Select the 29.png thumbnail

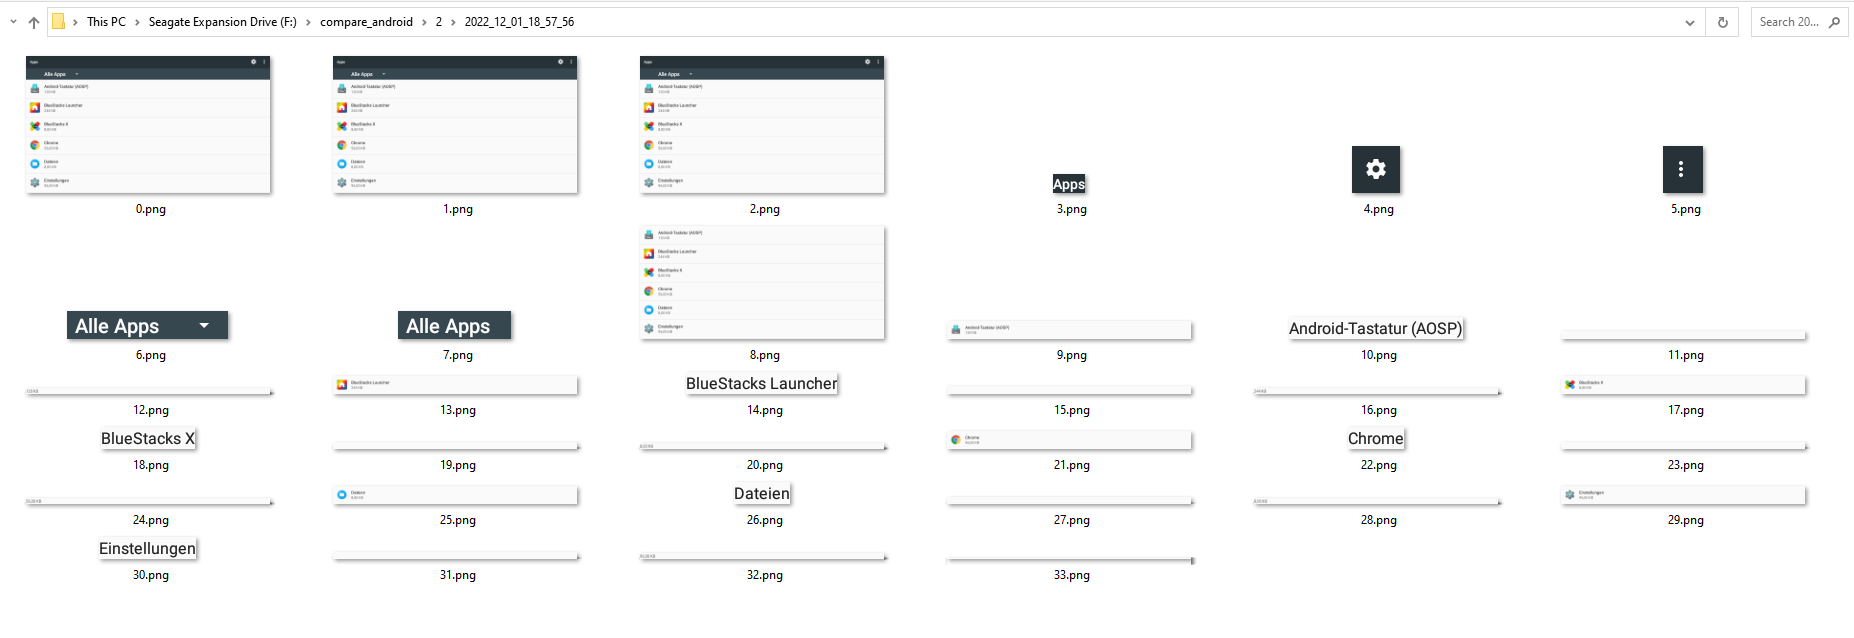click(x=1683, y=495)
